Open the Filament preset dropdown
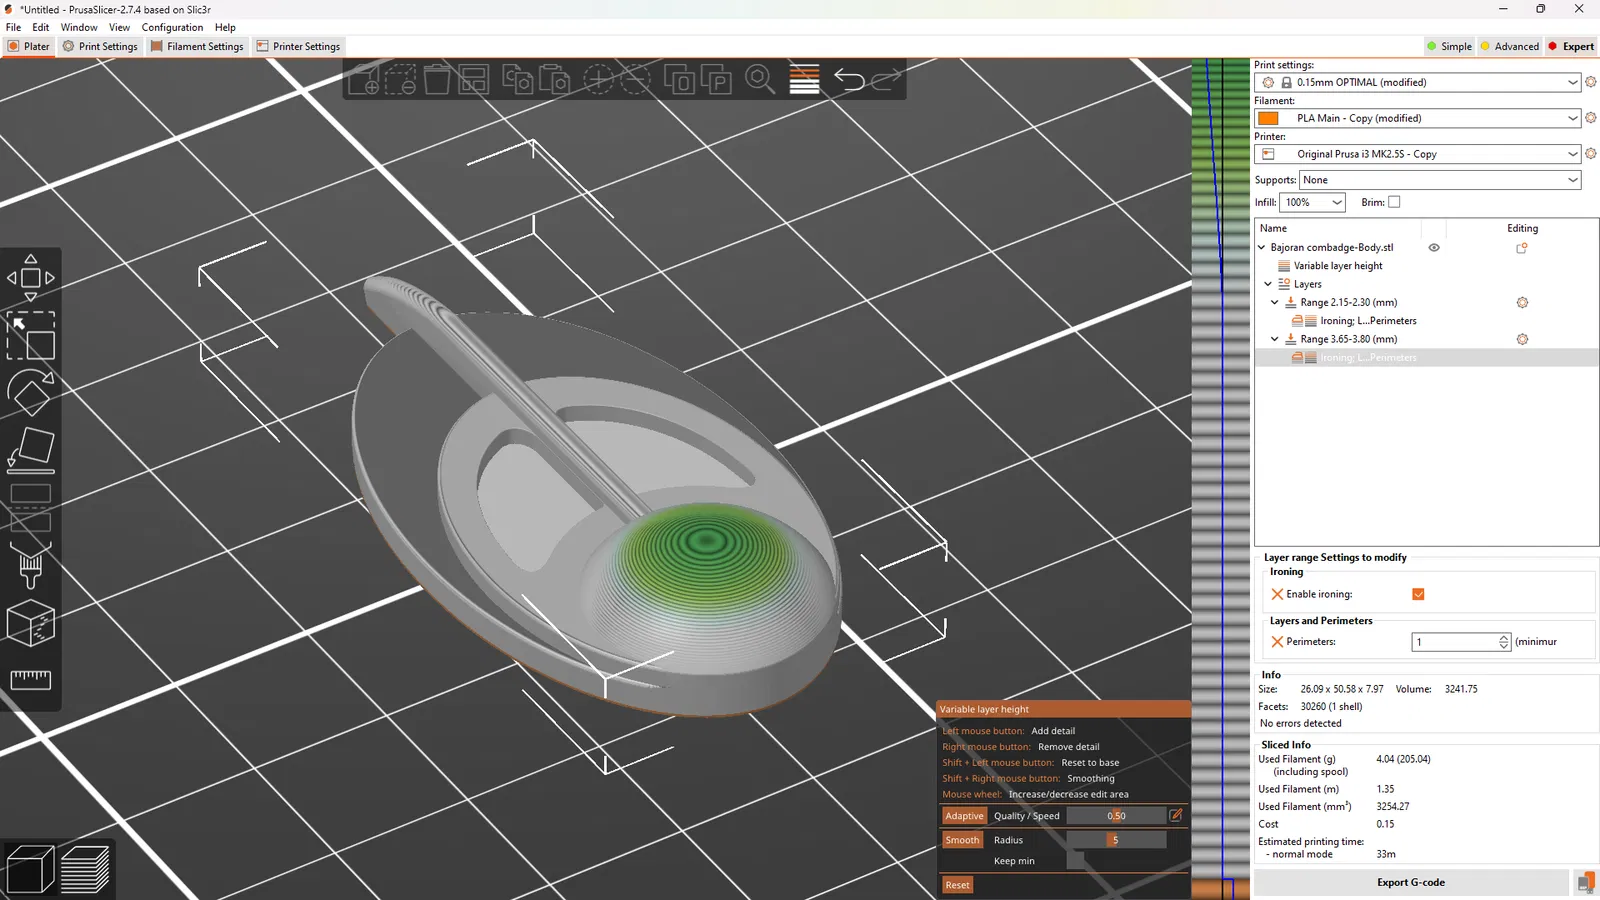This screenshot has width=1600, height=900. (1418, 118)
